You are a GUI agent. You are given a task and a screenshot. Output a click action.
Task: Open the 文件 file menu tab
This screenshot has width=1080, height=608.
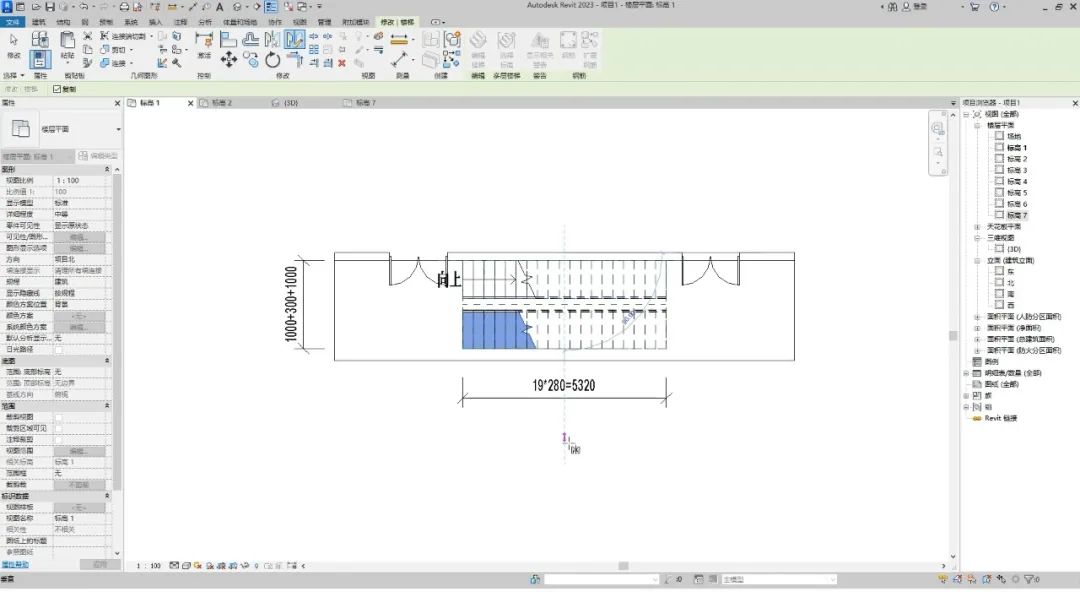click(x=12, y=22)
